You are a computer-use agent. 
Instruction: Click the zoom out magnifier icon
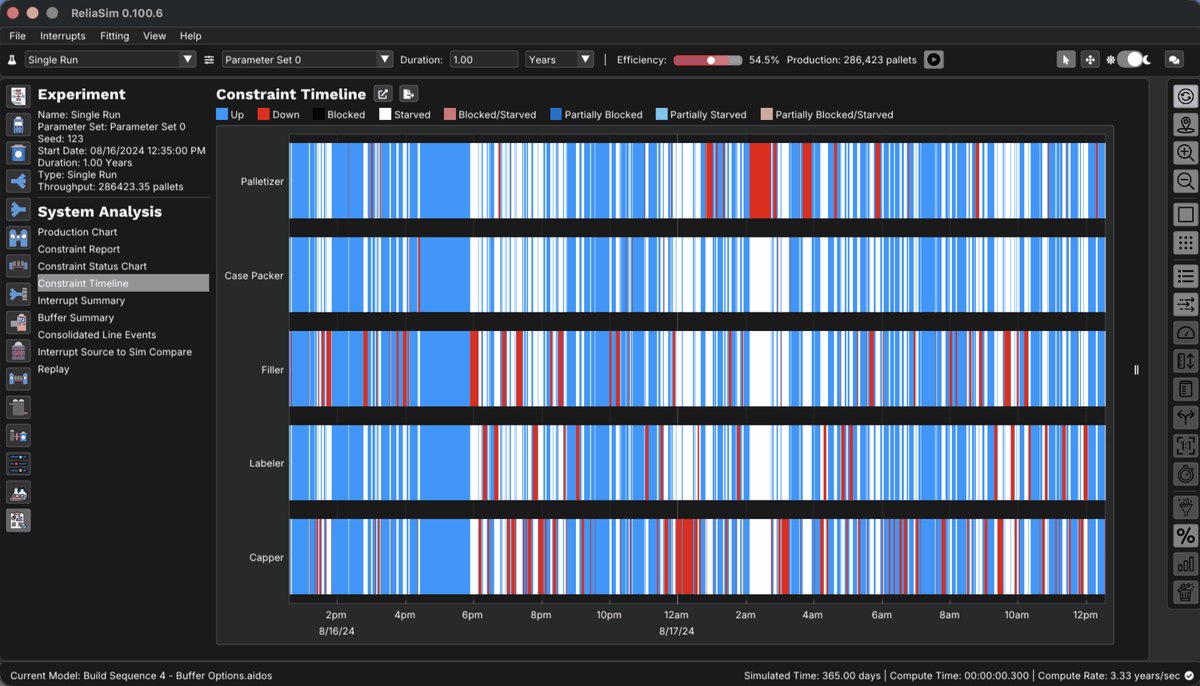pyautogui.click(x=1185, y=181)
